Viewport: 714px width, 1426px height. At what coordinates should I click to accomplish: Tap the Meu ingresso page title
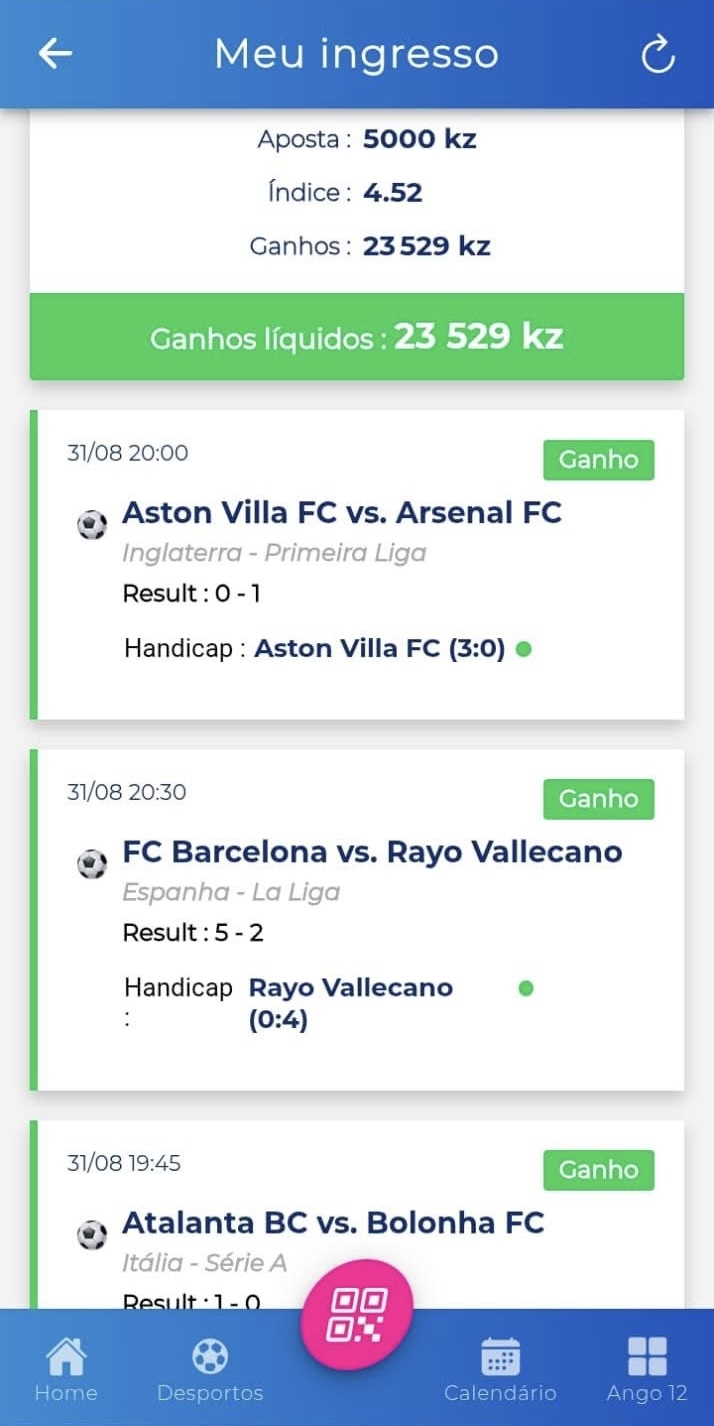click(356, 54)
